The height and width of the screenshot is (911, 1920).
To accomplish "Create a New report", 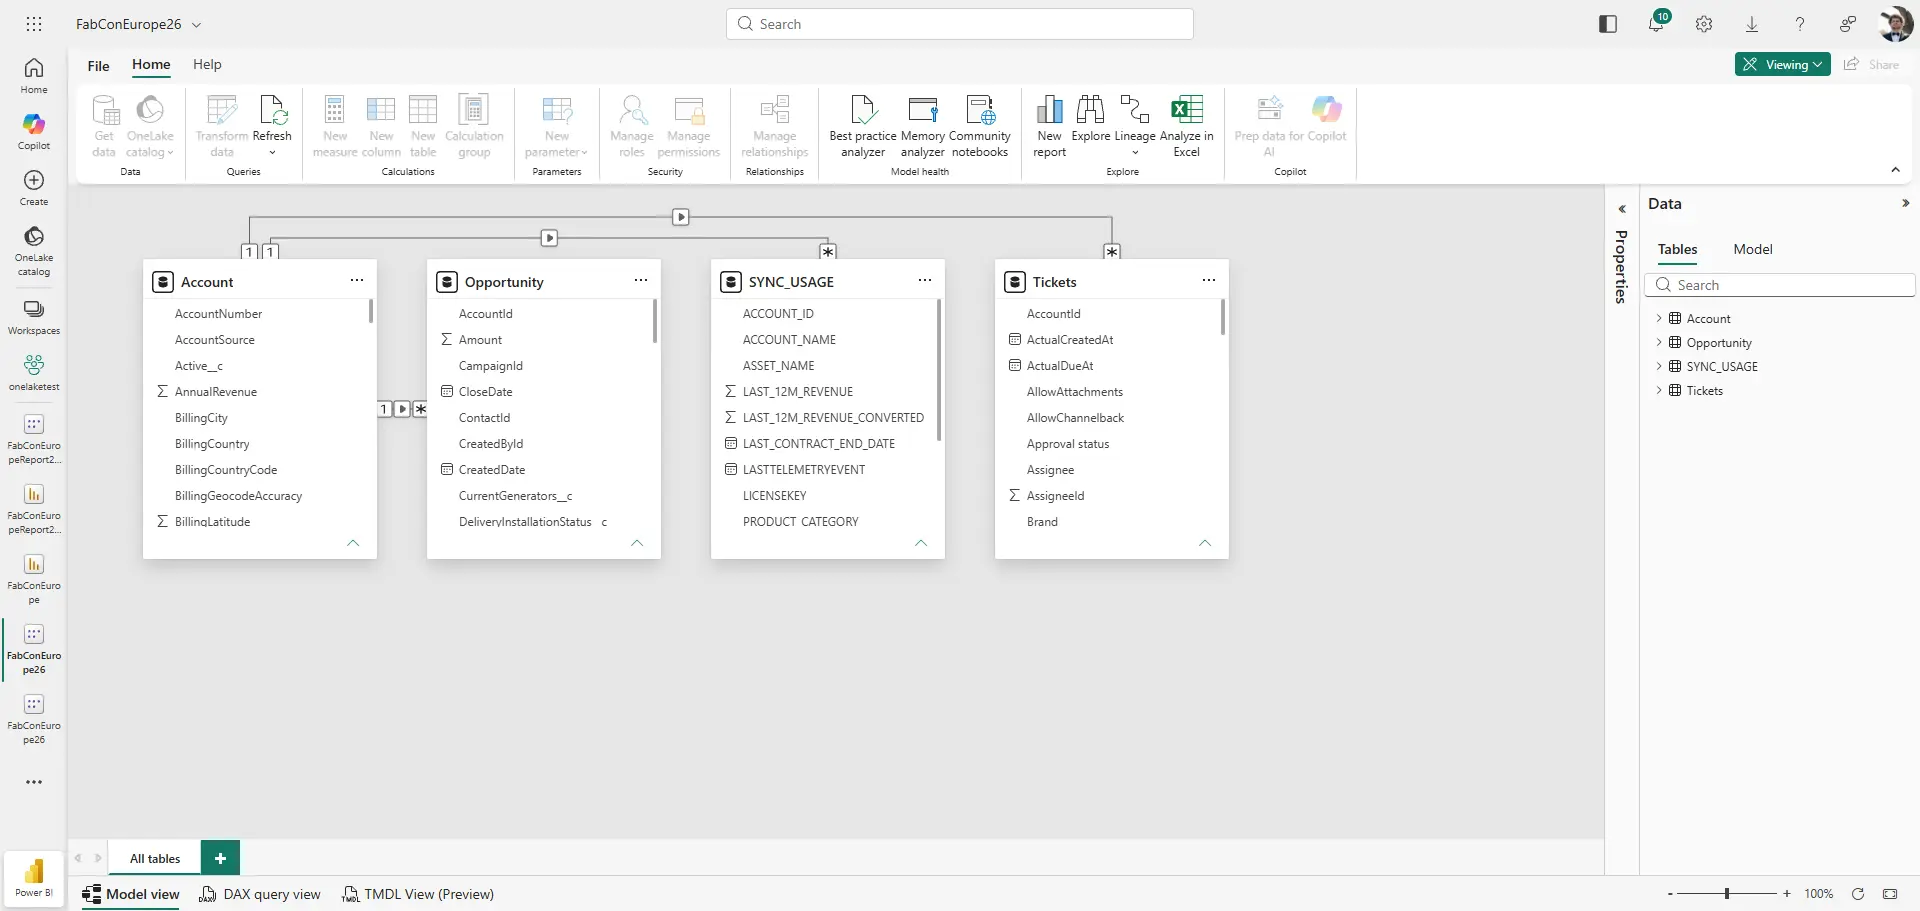I will point(1049,126).
